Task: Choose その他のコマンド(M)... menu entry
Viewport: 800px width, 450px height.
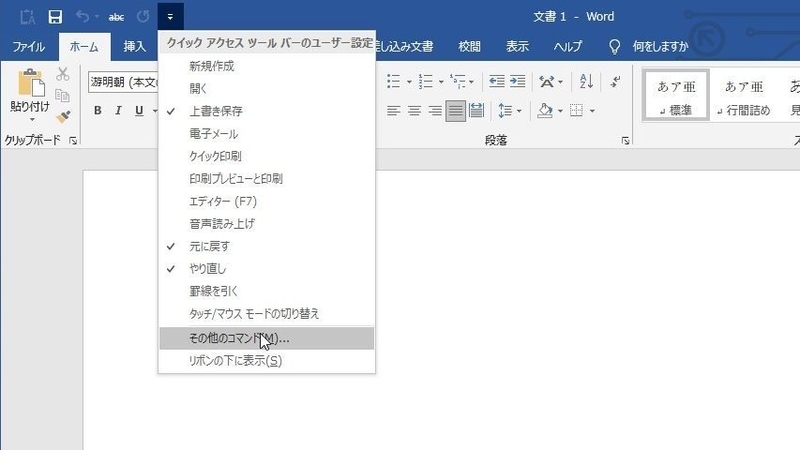Action: point(266,338)
